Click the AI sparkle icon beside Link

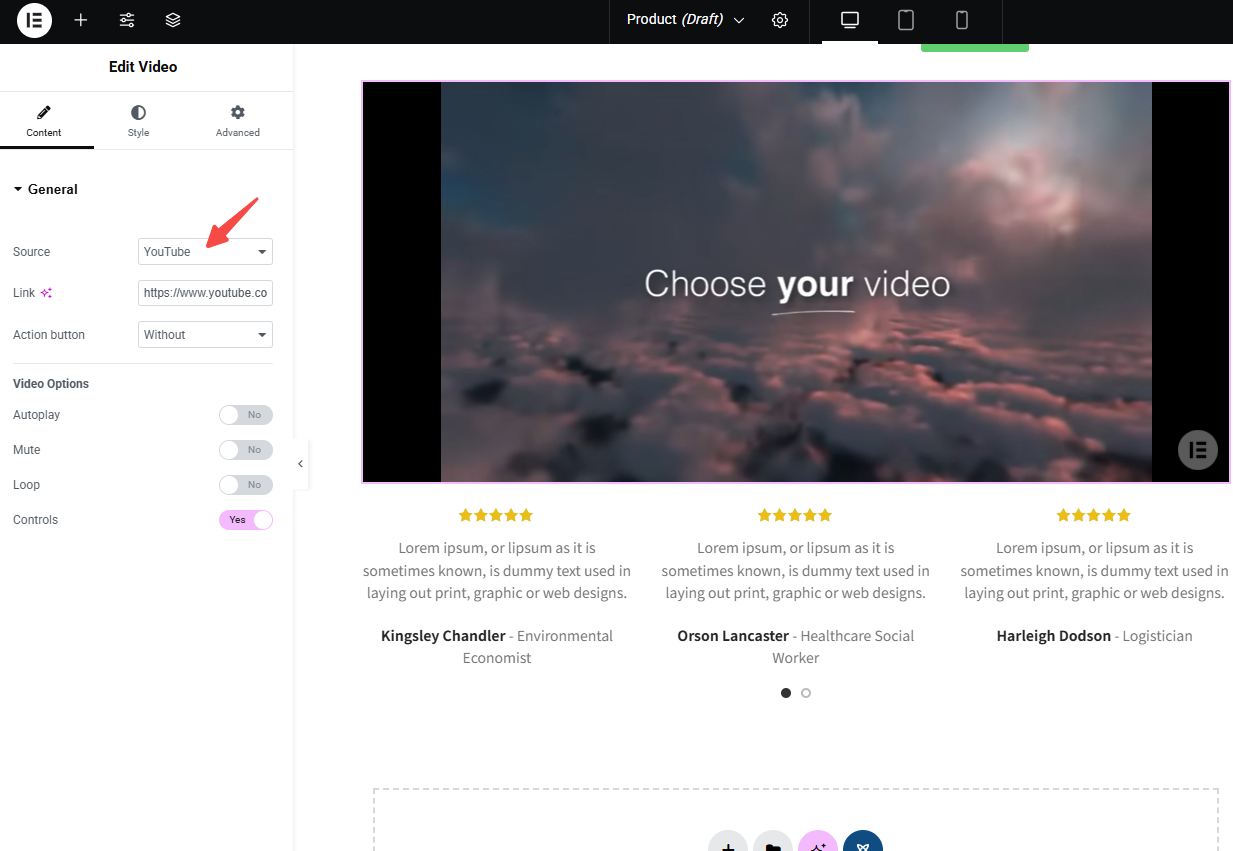(46, 293)
